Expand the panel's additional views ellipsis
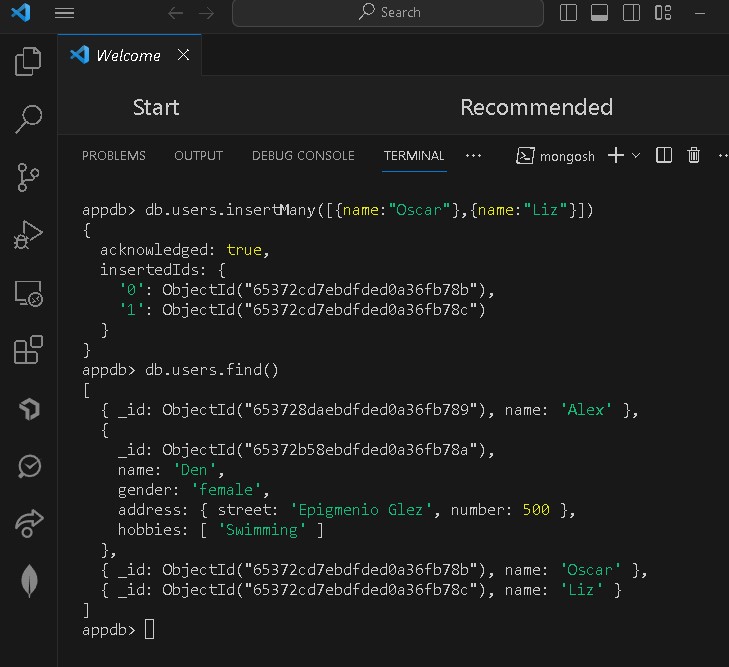Image resolution: width=729 pixels, height=667 pixels. point(474,155)
